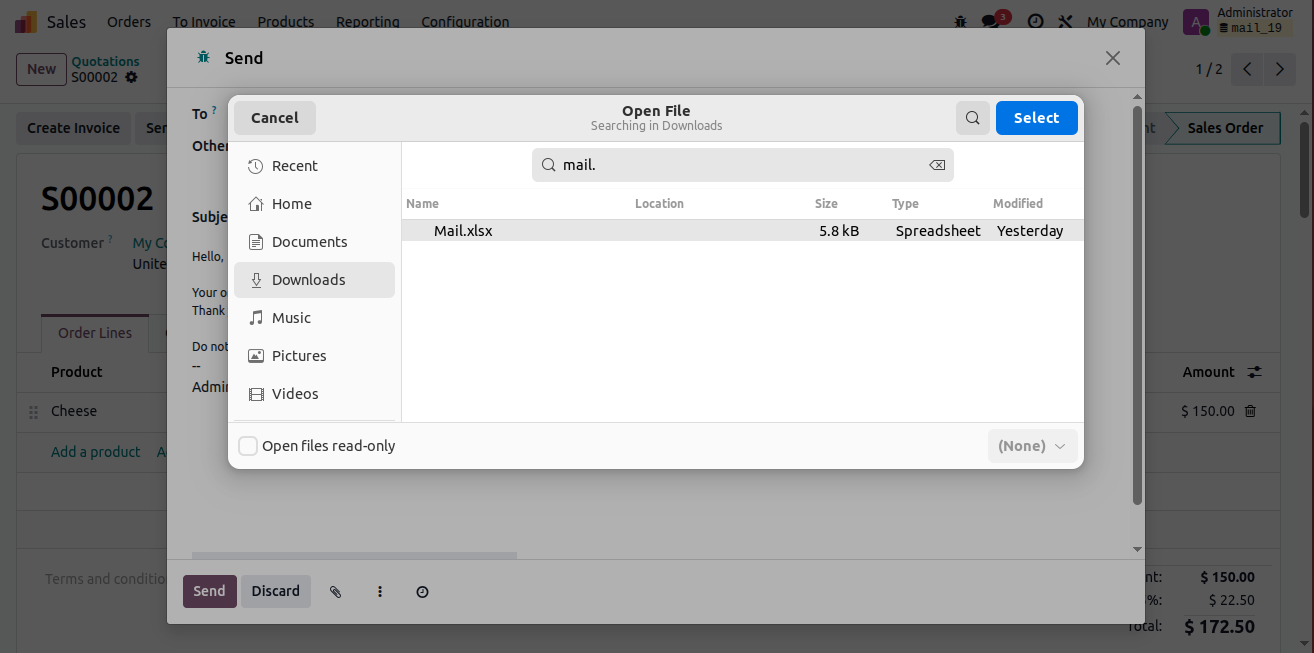Click the tools wrench icon in navbar
1314x653 pixels.
1065,21
